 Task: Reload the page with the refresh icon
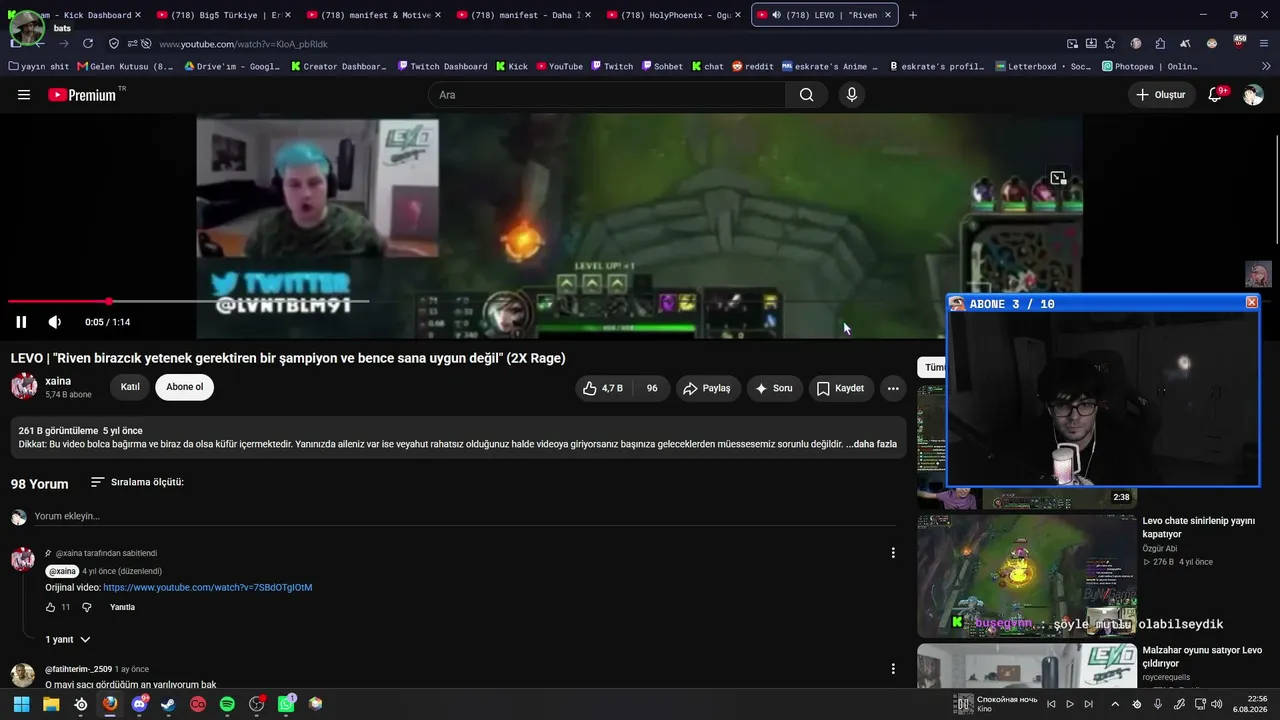88,44
